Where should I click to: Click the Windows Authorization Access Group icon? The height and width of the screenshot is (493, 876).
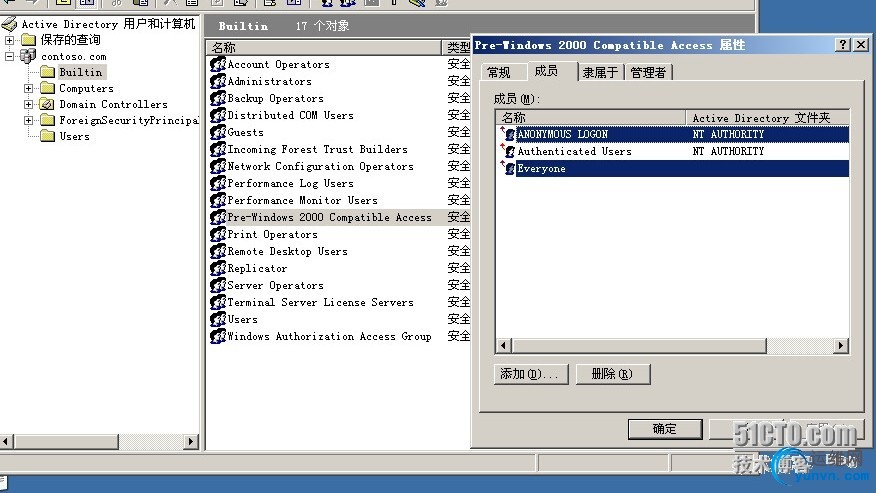pos(218,336)
